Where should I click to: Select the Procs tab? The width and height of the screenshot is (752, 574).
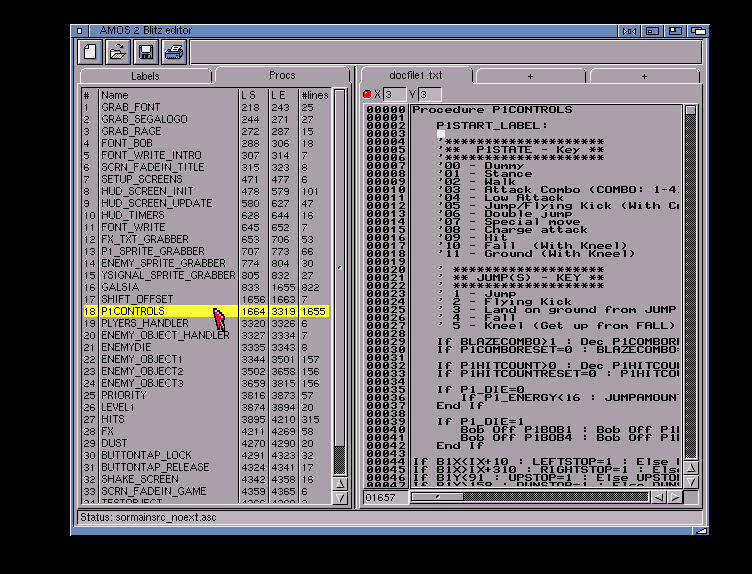click(x=282, y=76)
